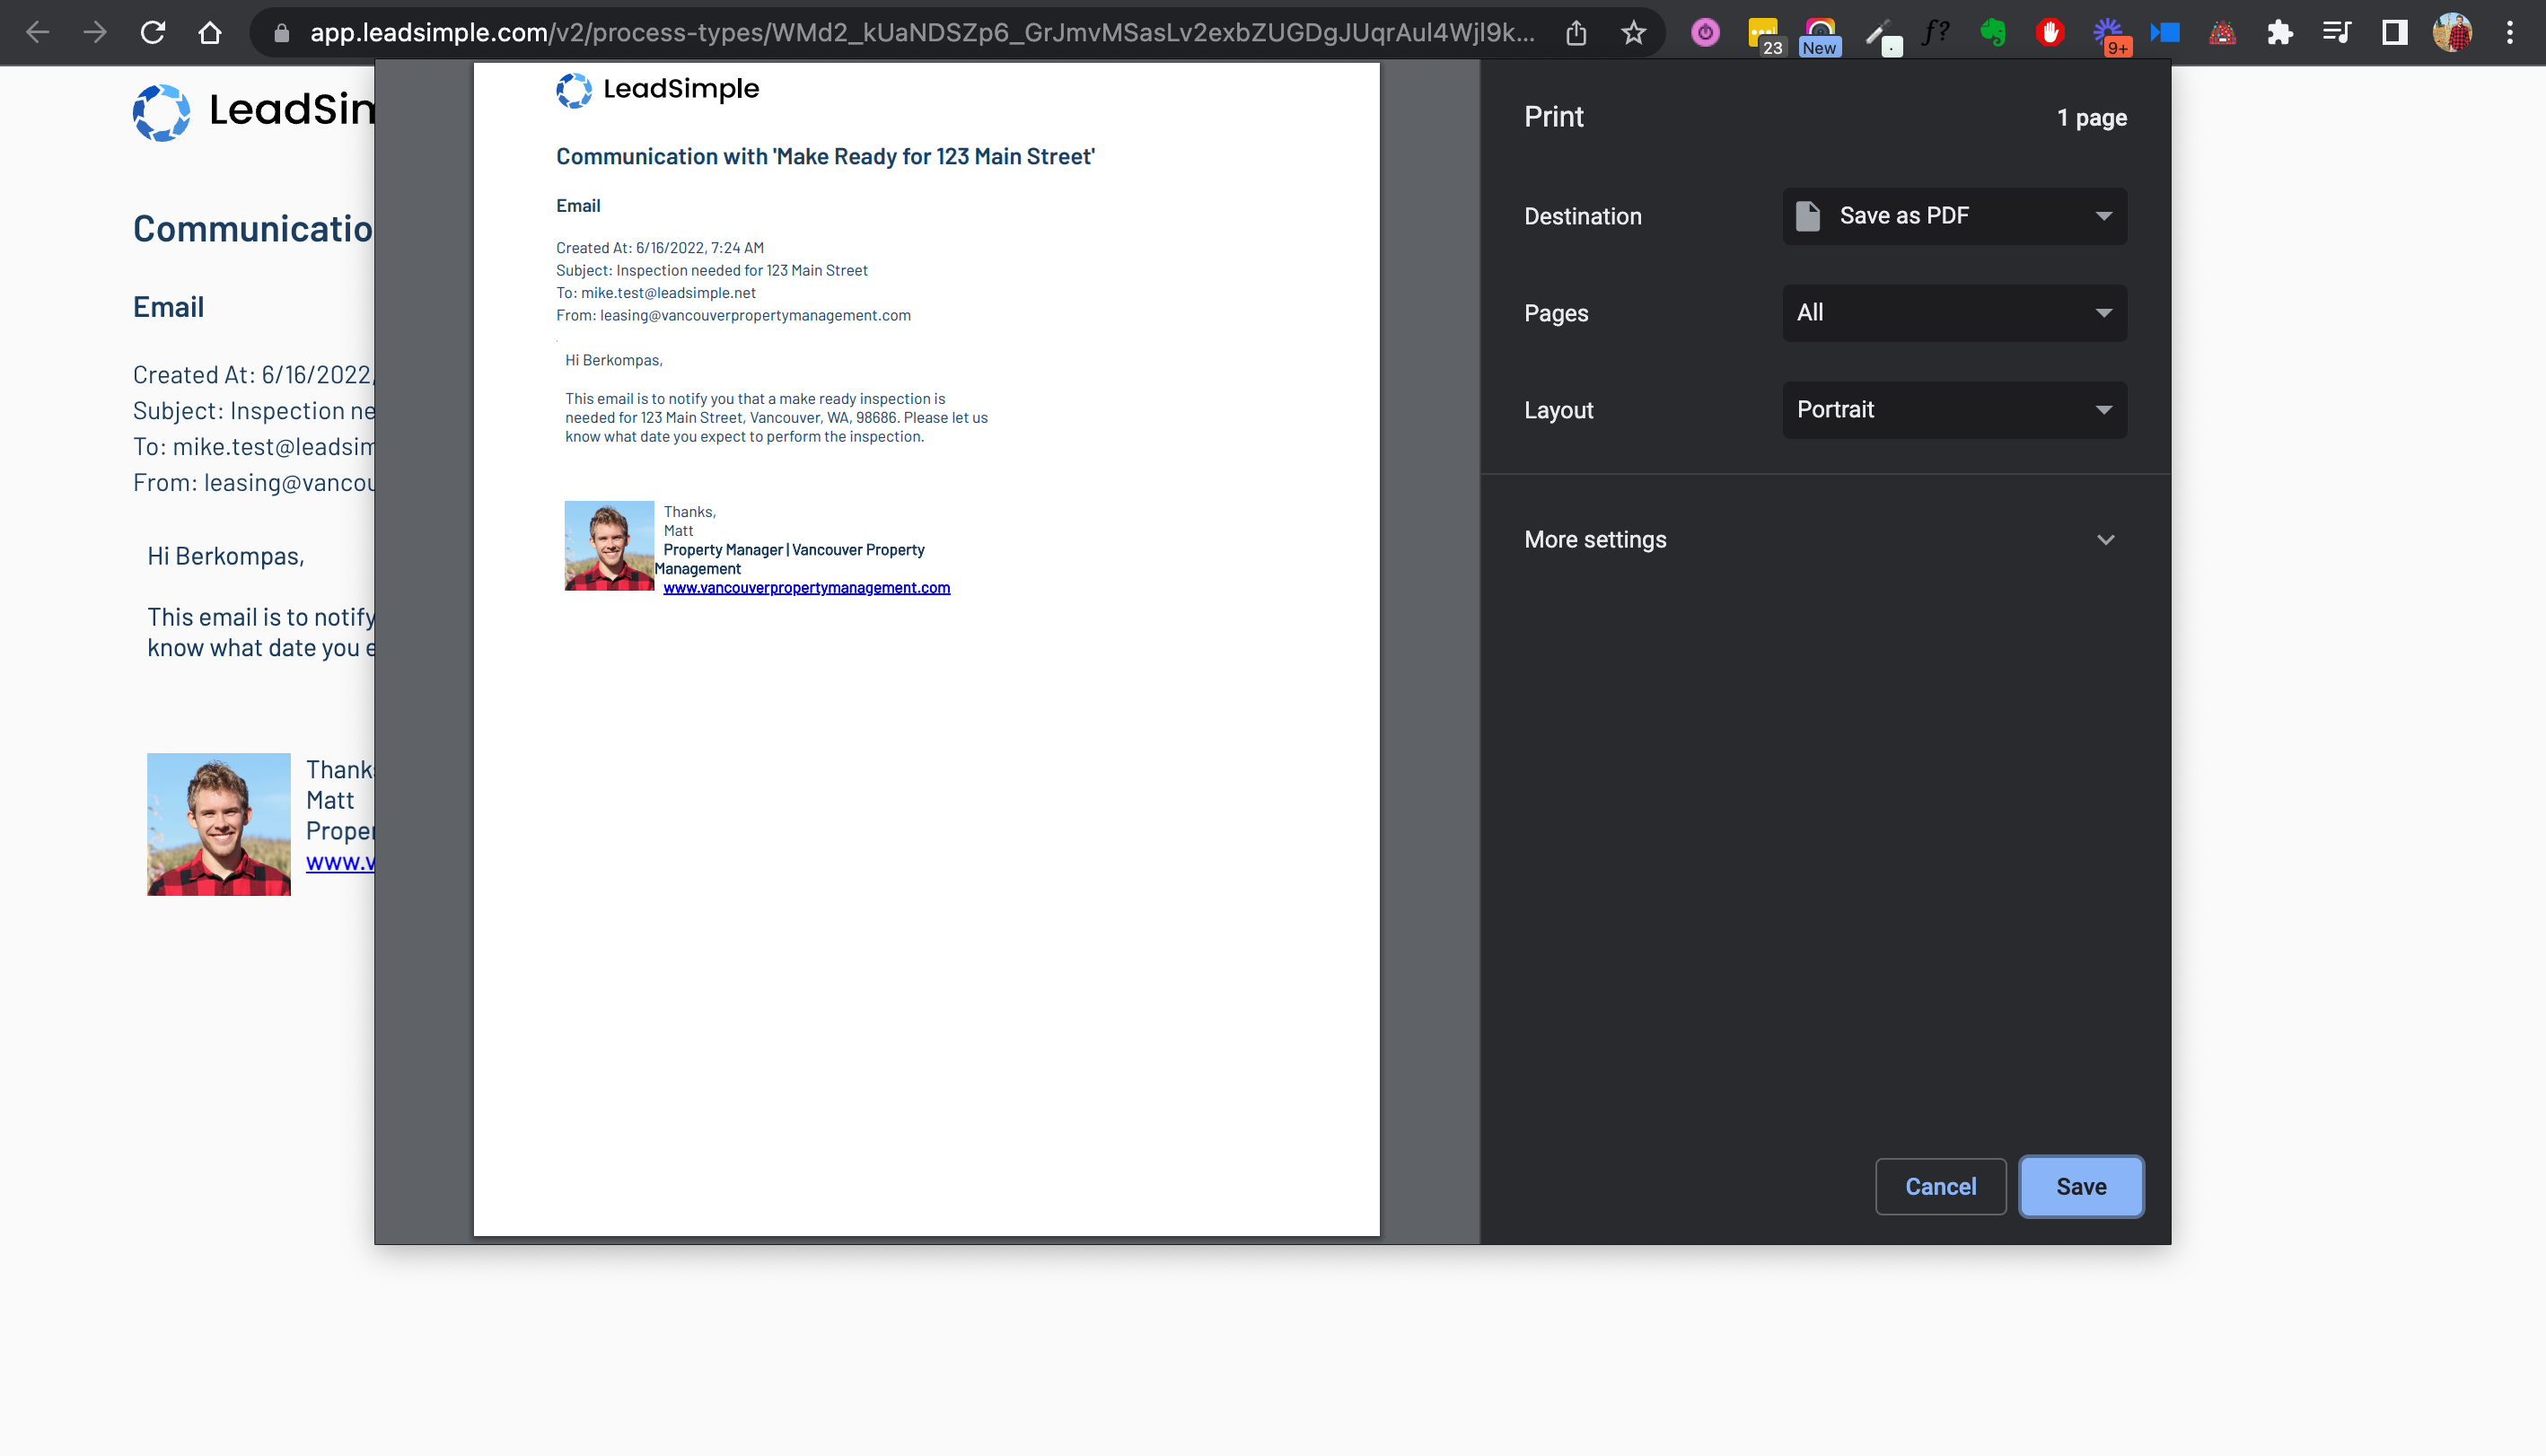This screenshot has width=2546, height=1456.
Task: Click the 'To: mike.test@leadsimple.net' line in the preview
Action: pos(656,293)
